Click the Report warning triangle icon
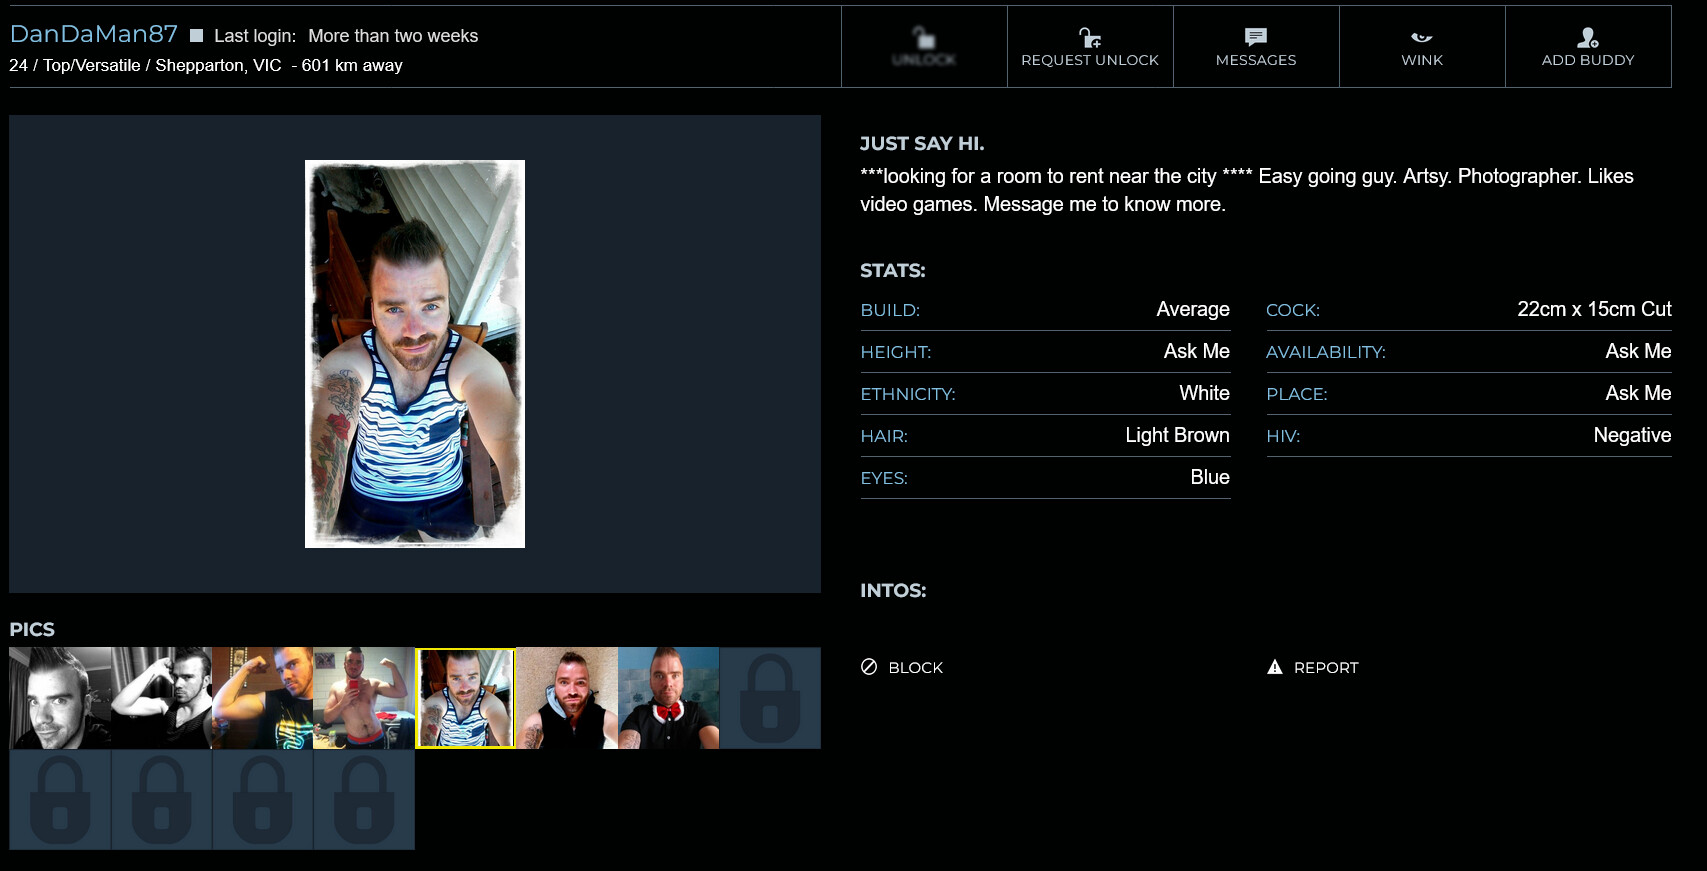Screen dimensions: 1707x871 point(1275,666)
